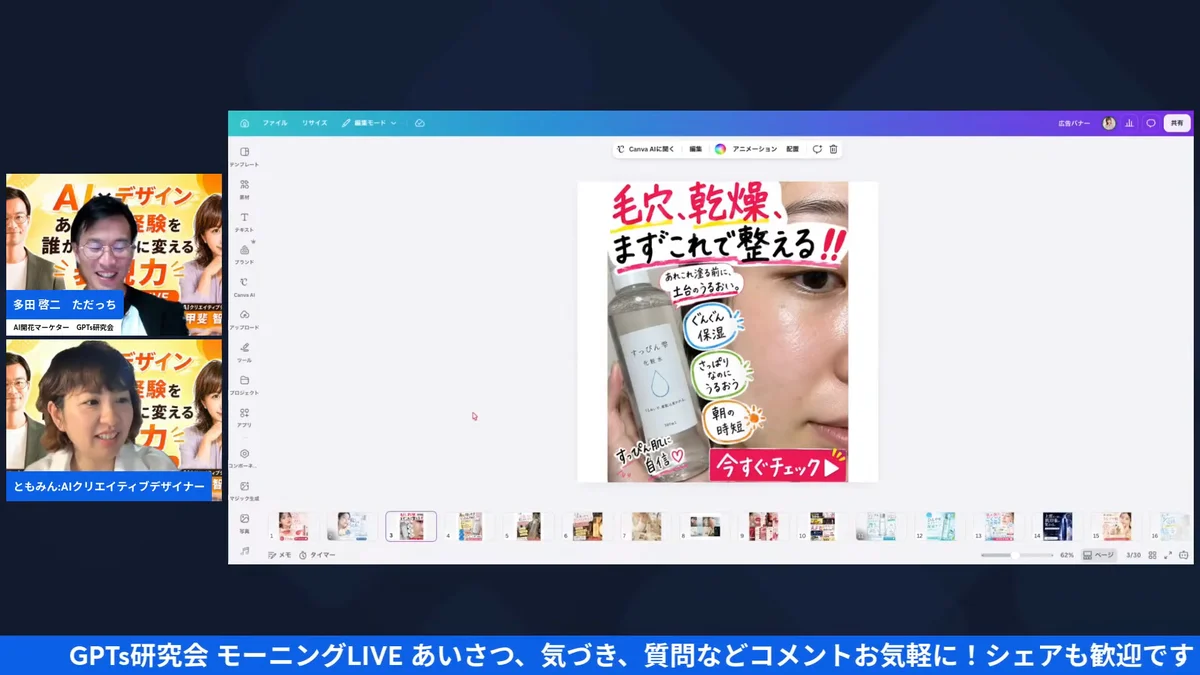The width and height of the screenshot is (1200, 675).
Task: Open the 写真 photos panel
Action: 244,523
